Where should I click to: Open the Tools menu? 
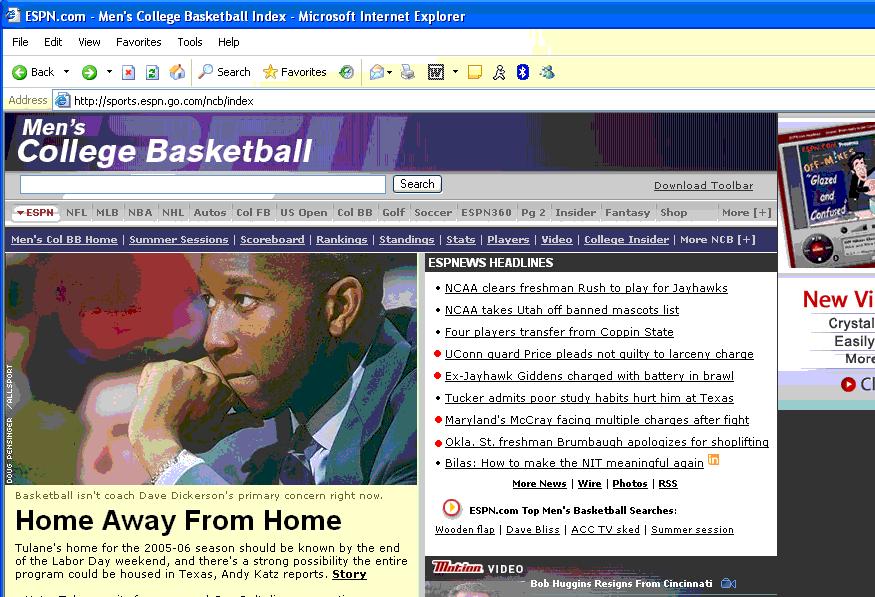click(189, 42)
